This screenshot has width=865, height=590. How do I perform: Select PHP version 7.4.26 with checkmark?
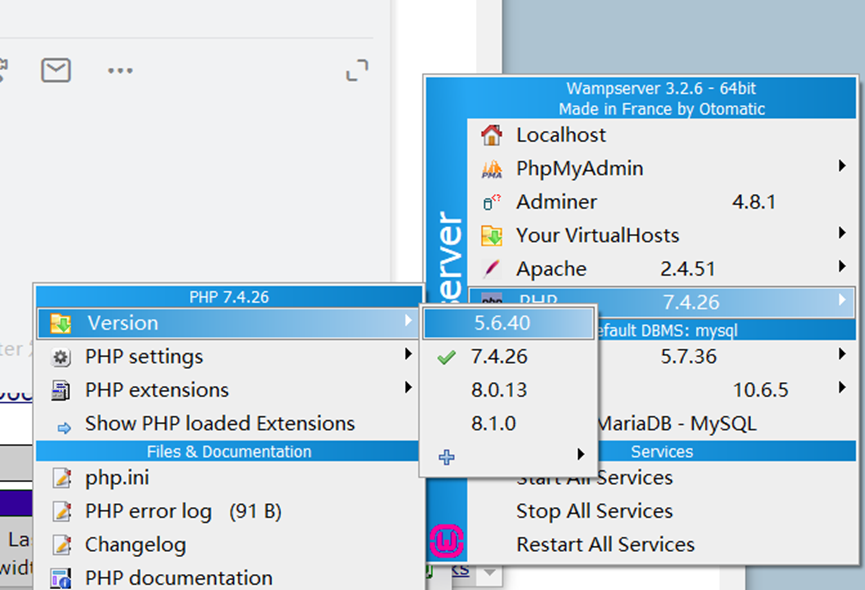509,357
